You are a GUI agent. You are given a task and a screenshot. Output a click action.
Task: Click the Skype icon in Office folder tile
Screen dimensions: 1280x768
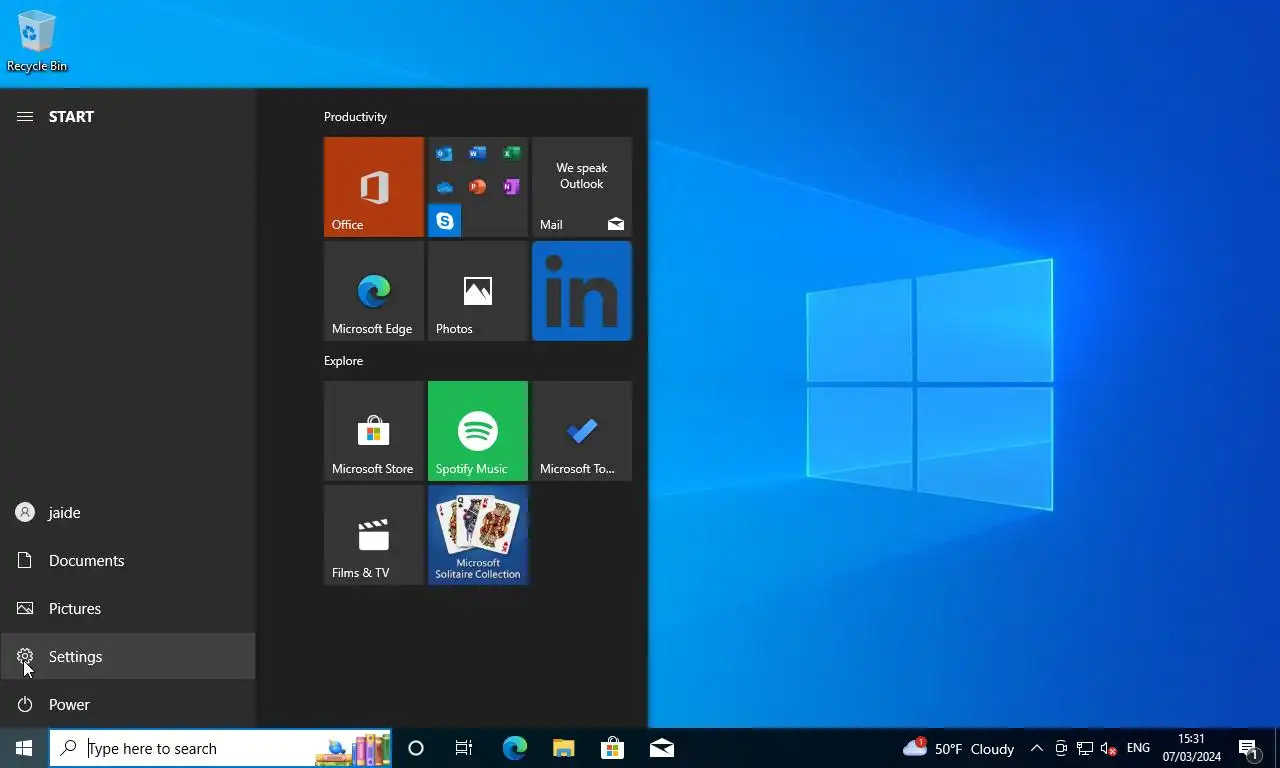pyautogui.click(x=444, y=221)
